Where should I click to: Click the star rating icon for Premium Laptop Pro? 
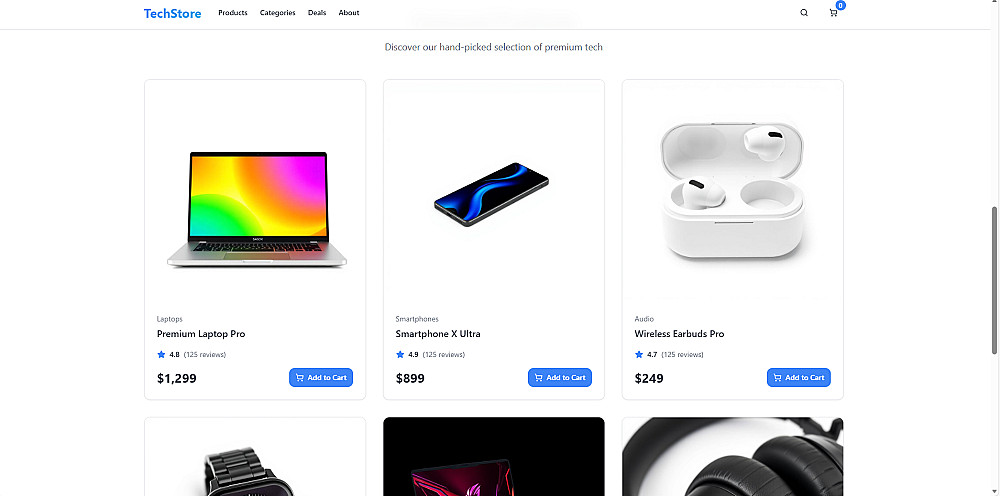[x=161, y=354]
